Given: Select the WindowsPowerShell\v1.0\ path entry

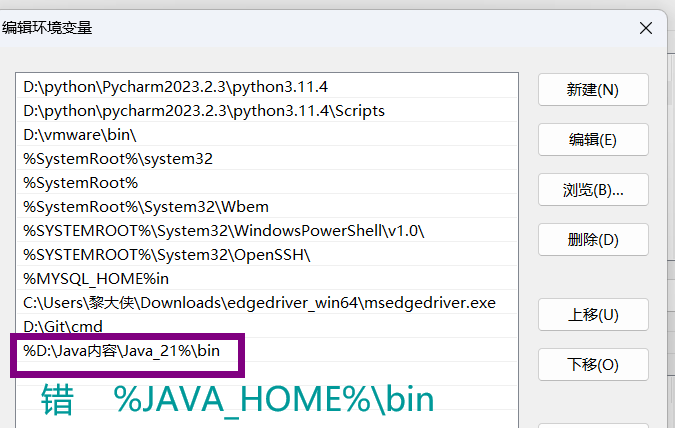Looking at the screenshot, I should 266,231.
